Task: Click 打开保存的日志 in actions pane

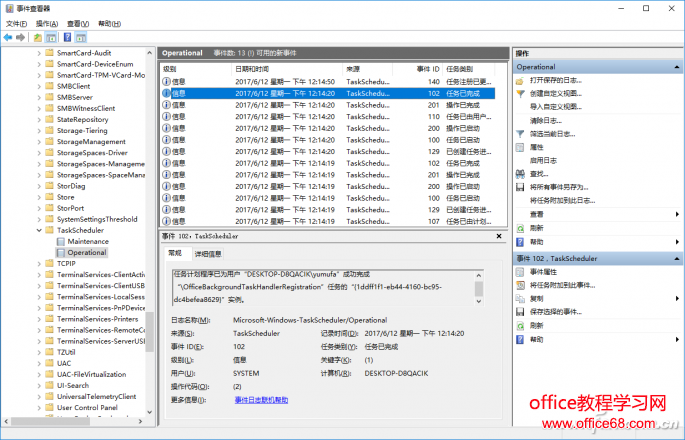Action: coord(557,79)
